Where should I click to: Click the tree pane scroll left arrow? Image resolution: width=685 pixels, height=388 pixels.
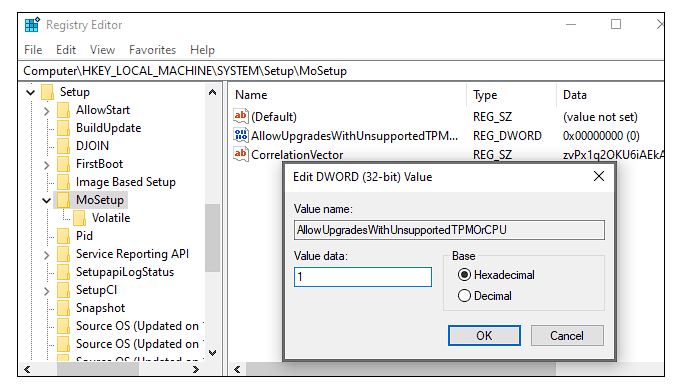pyautogui.click(x=27, y=369)
